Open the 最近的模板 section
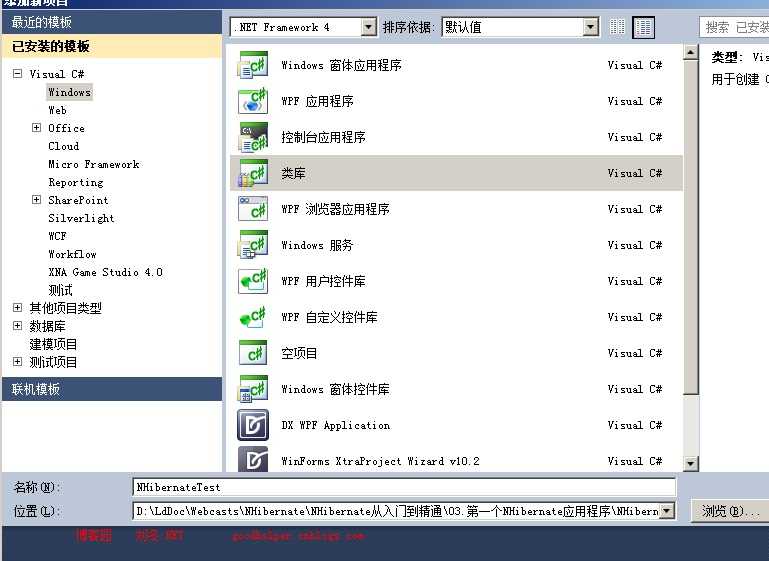The width and height of the screenshot is (769, 561). (112, 22)
